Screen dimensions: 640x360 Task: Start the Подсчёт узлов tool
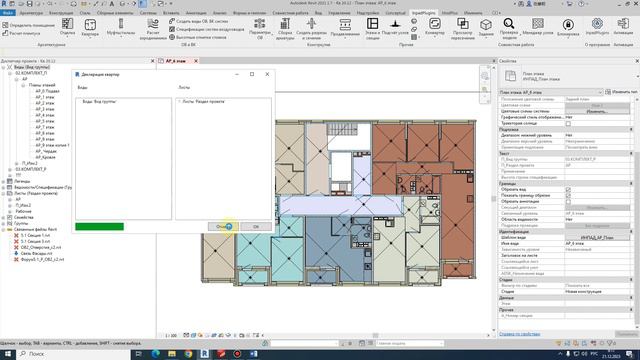click(x=395, y=27)
